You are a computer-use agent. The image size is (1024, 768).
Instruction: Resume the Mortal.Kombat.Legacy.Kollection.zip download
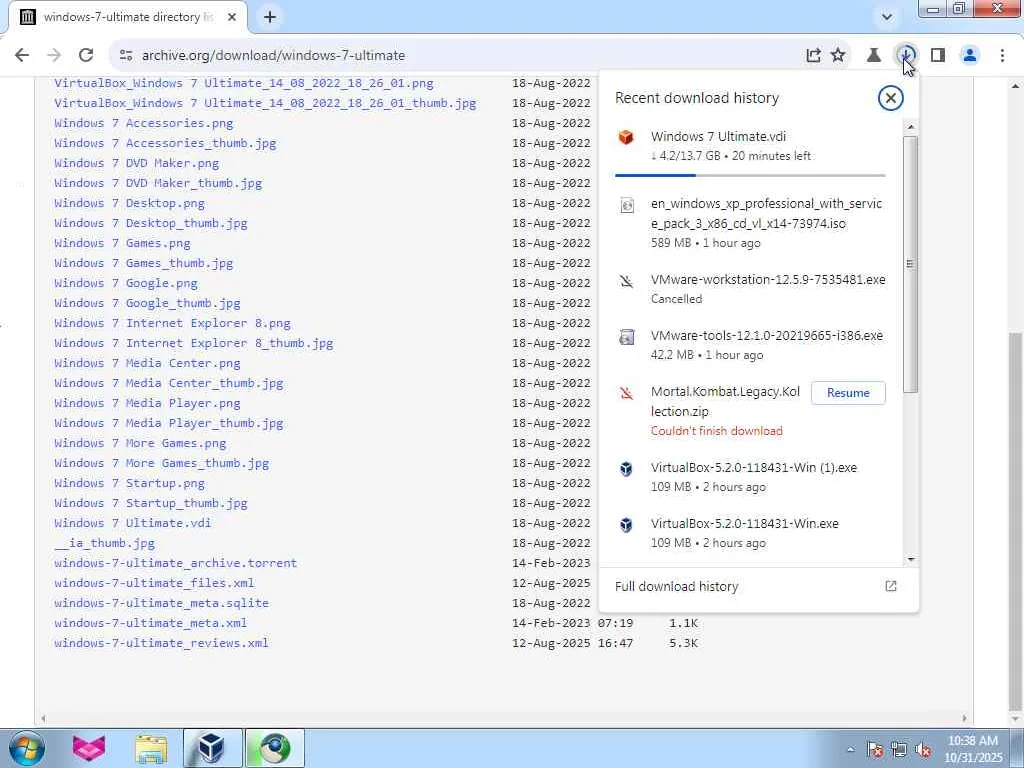(848, 392)
